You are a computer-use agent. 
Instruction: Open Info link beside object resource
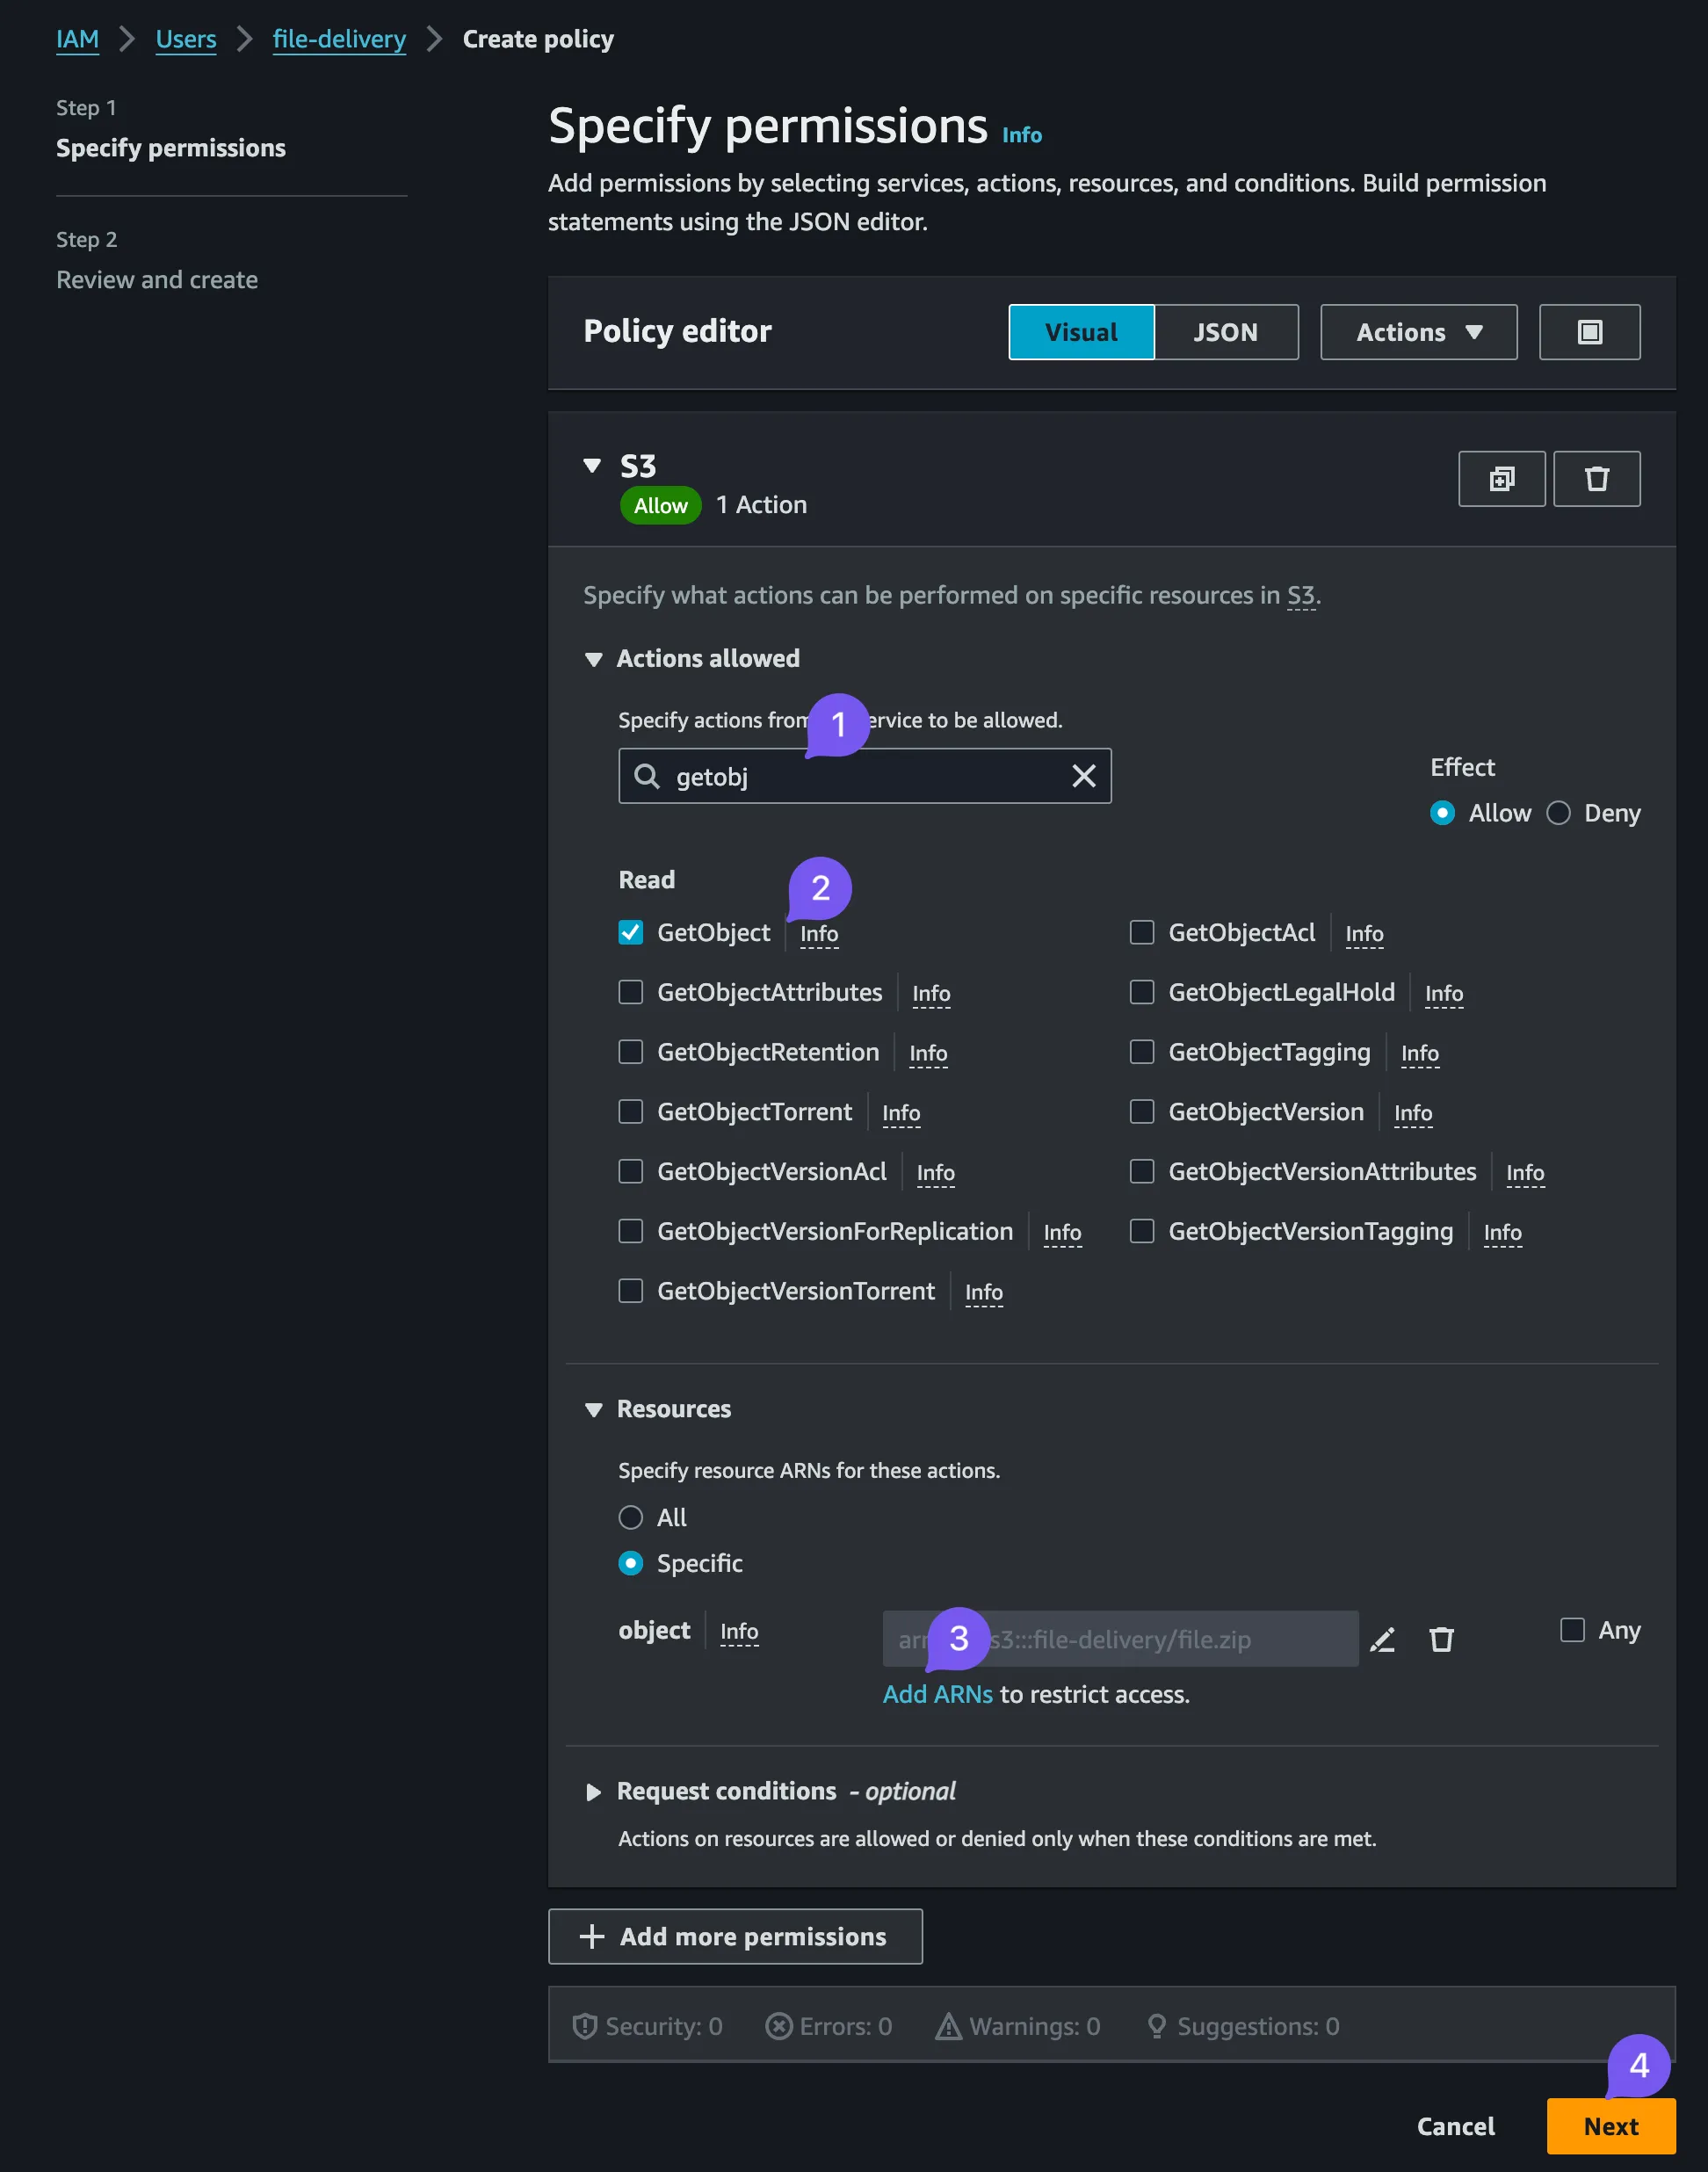(x=739, y=1632)
